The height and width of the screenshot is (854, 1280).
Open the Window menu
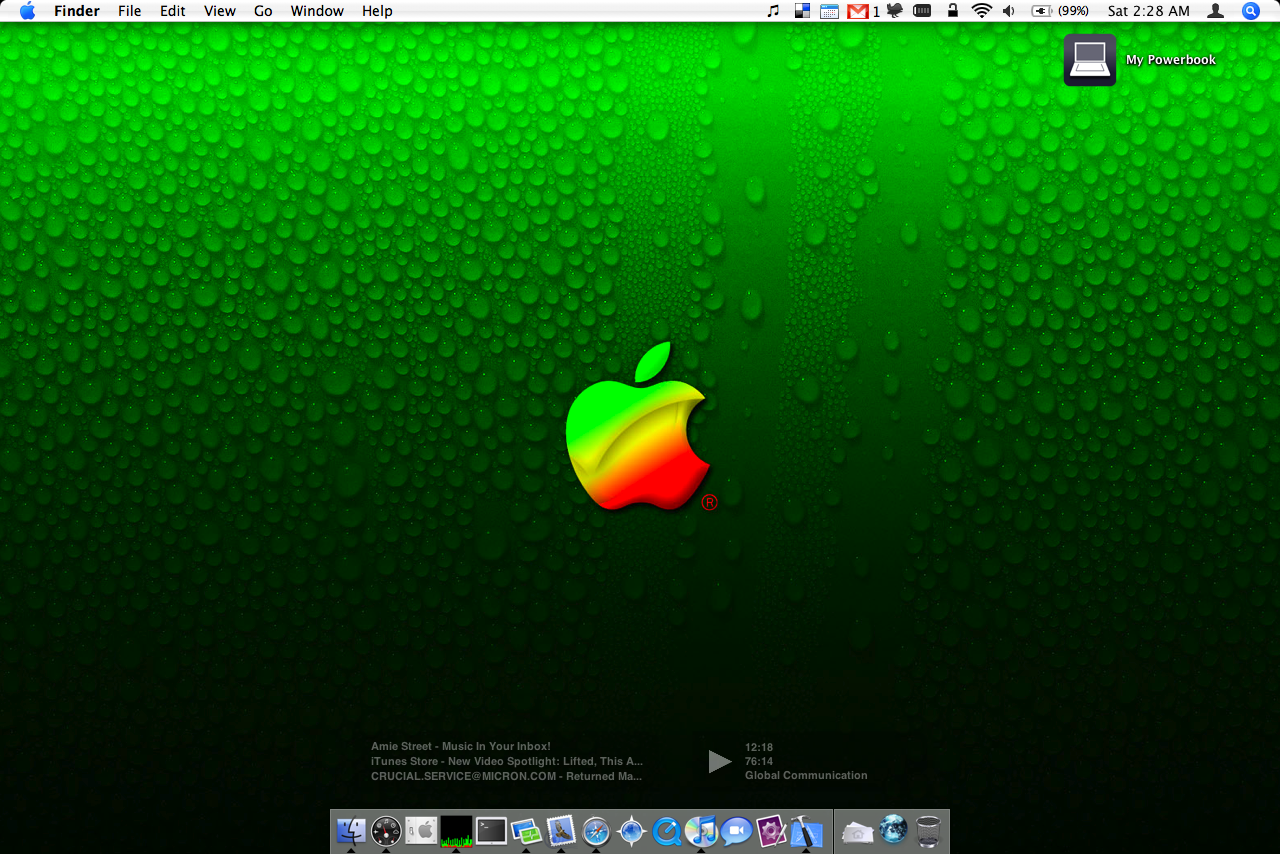(x=317, y=11)
